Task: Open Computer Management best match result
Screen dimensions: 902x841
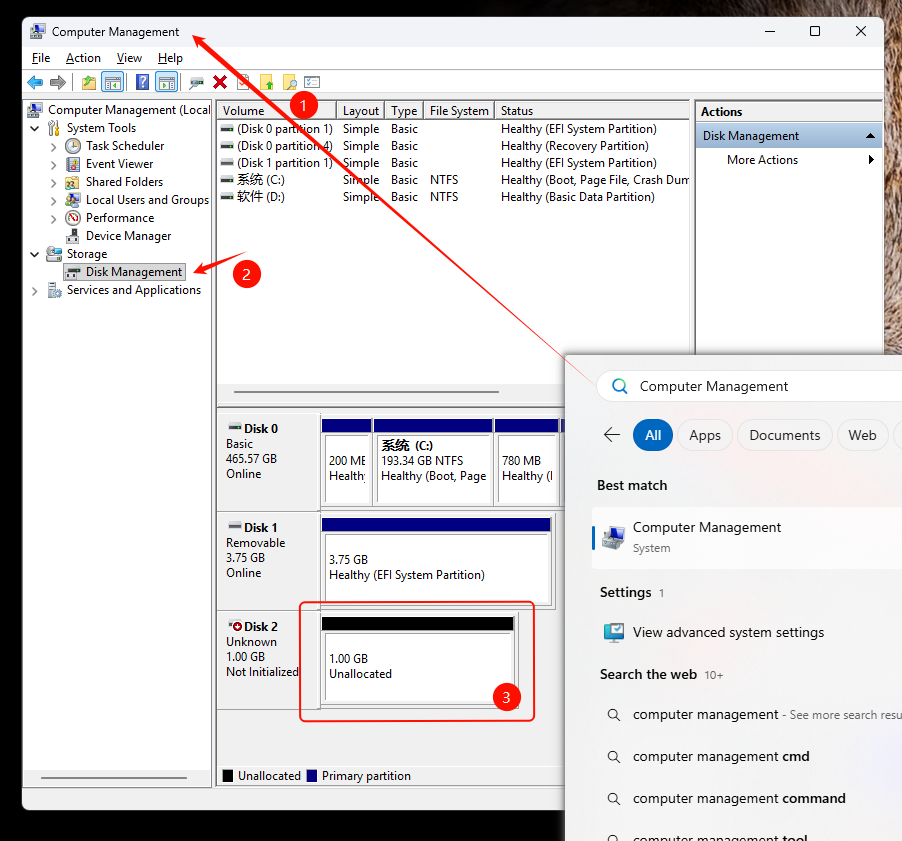Action: tap(747, 538)
